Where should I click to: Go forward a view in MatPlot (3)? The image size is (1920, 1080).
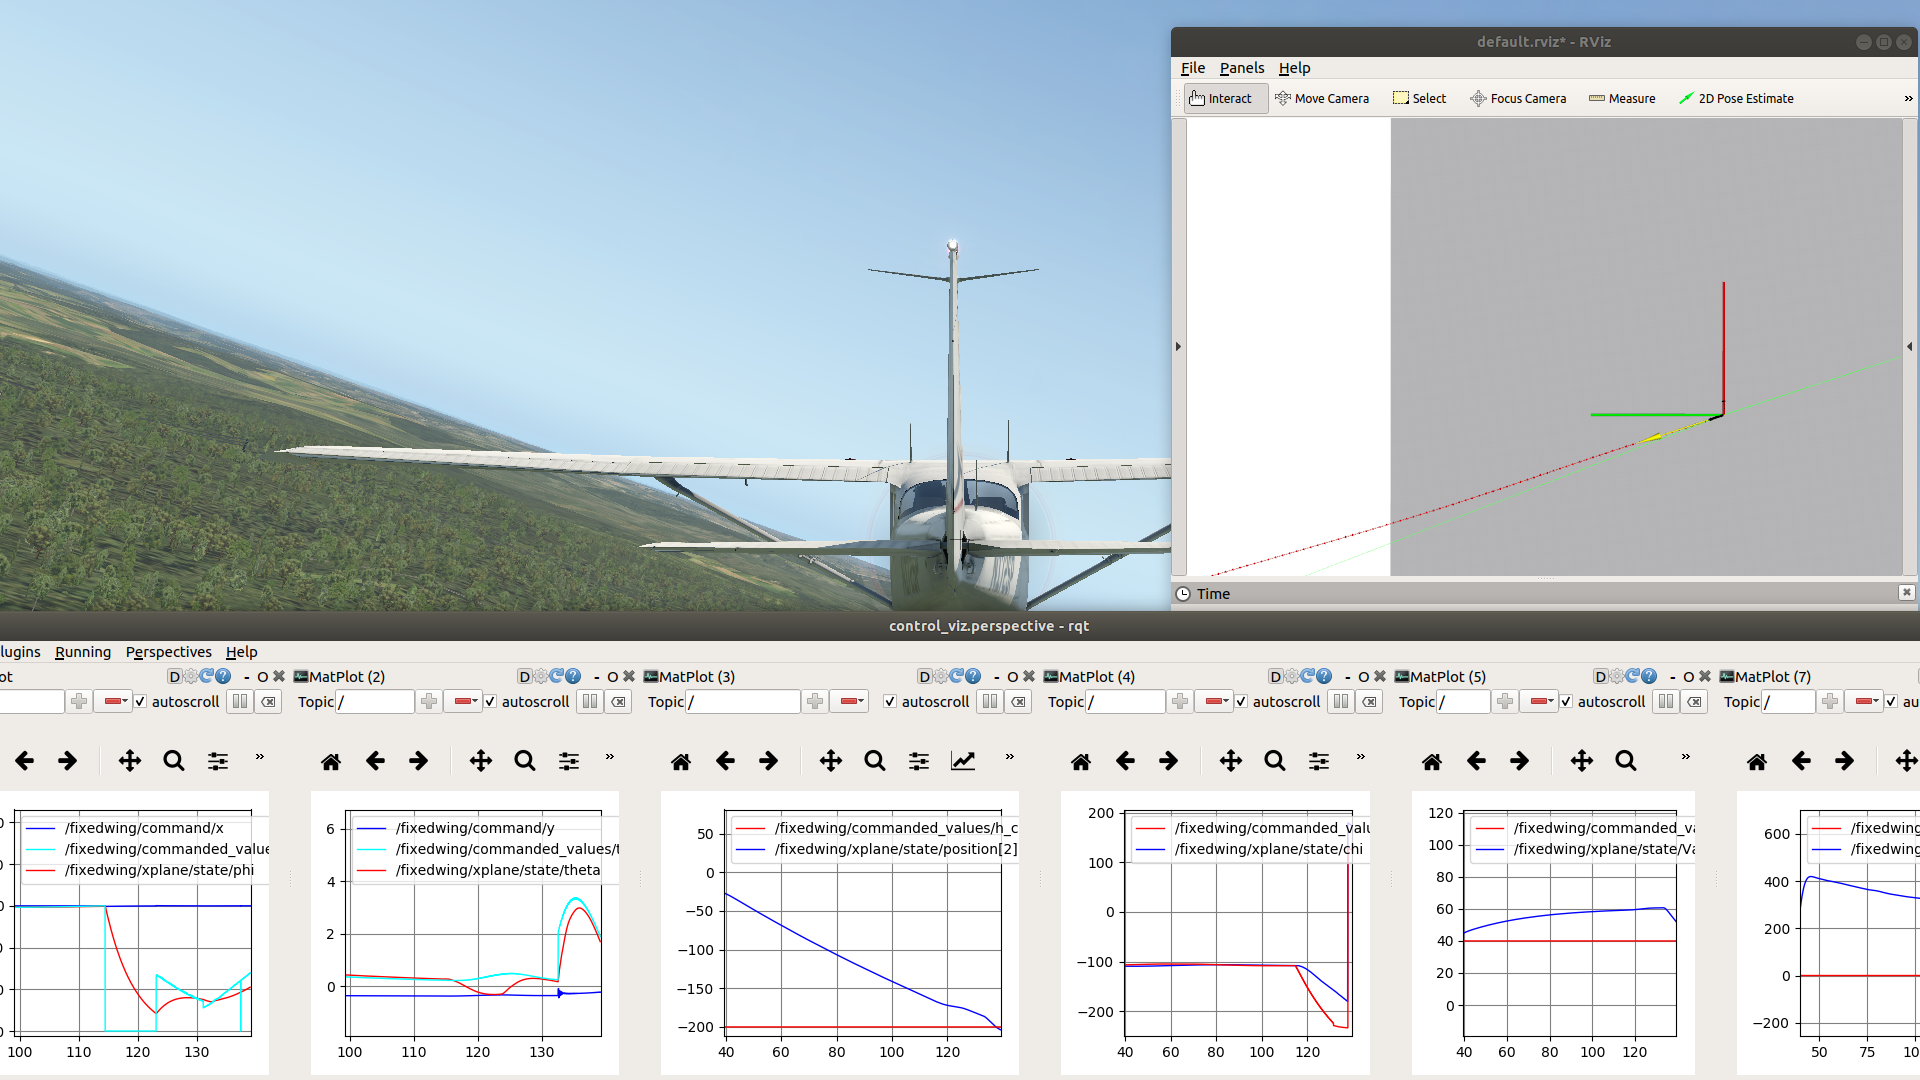coord(769,761)
